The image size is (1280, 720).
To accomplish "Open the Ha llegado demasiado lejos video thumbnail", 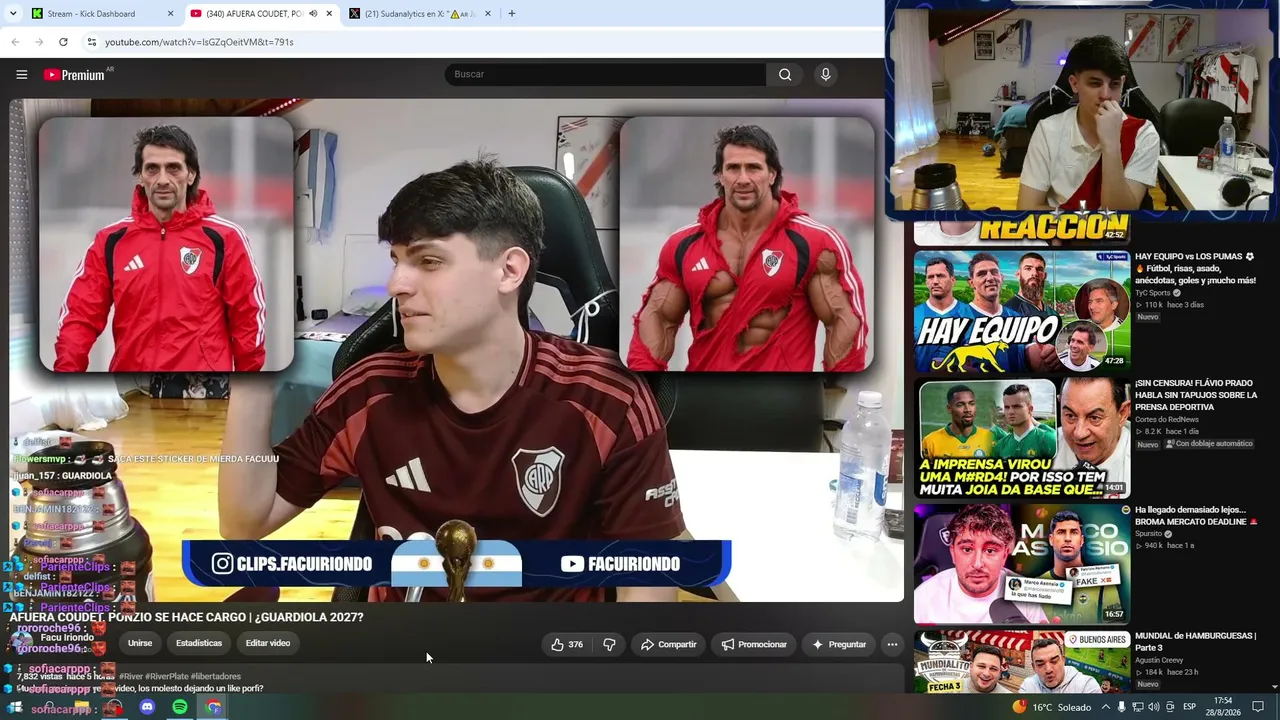I will pos(1022,564).
